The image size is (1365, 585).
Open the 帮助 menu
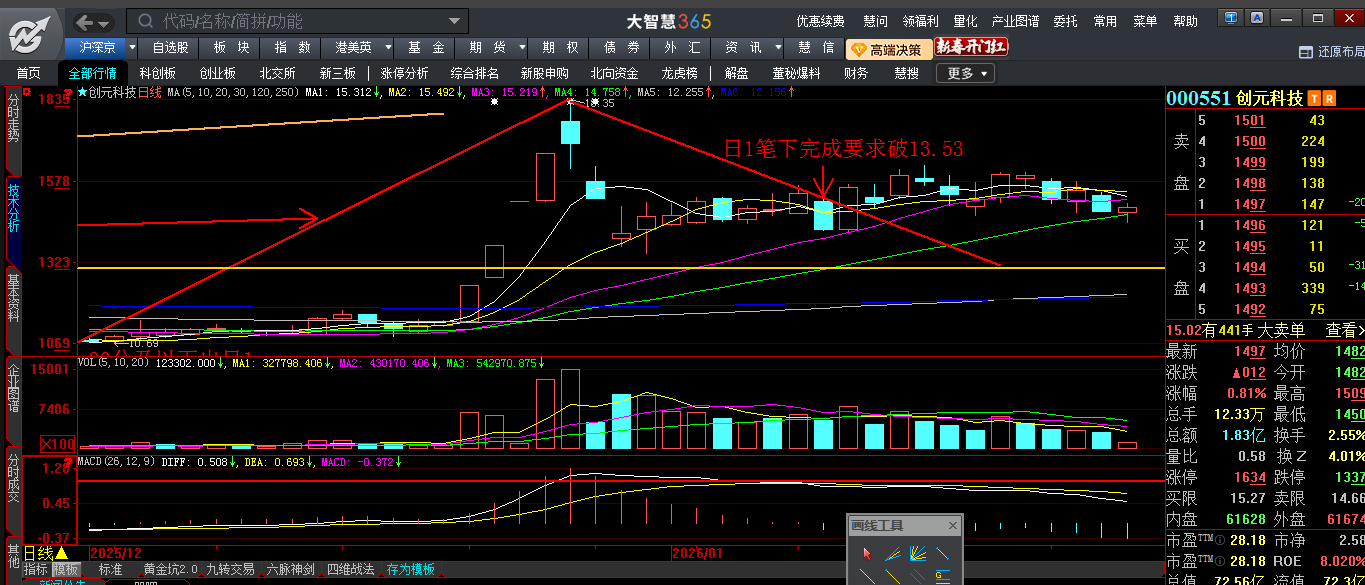coord(1185,21)
